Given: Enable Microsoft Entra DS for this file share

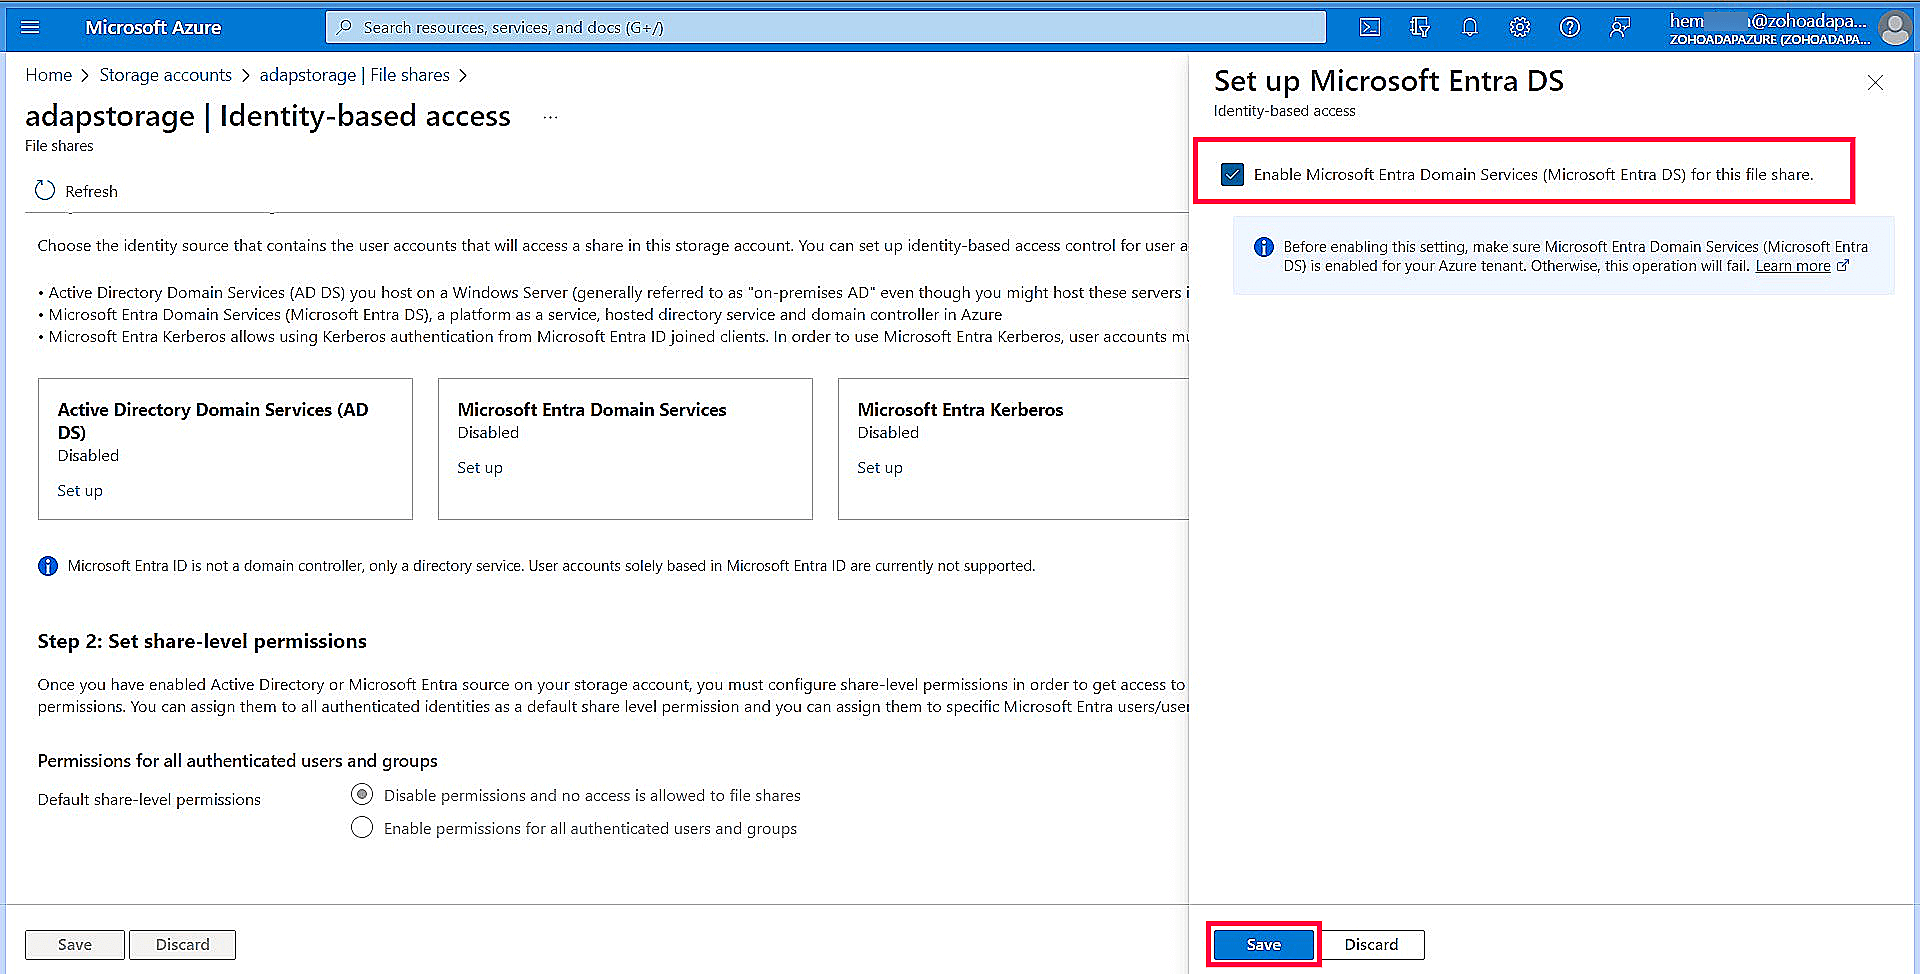Looking at the screenshot, I should (x=1232, y=174).
